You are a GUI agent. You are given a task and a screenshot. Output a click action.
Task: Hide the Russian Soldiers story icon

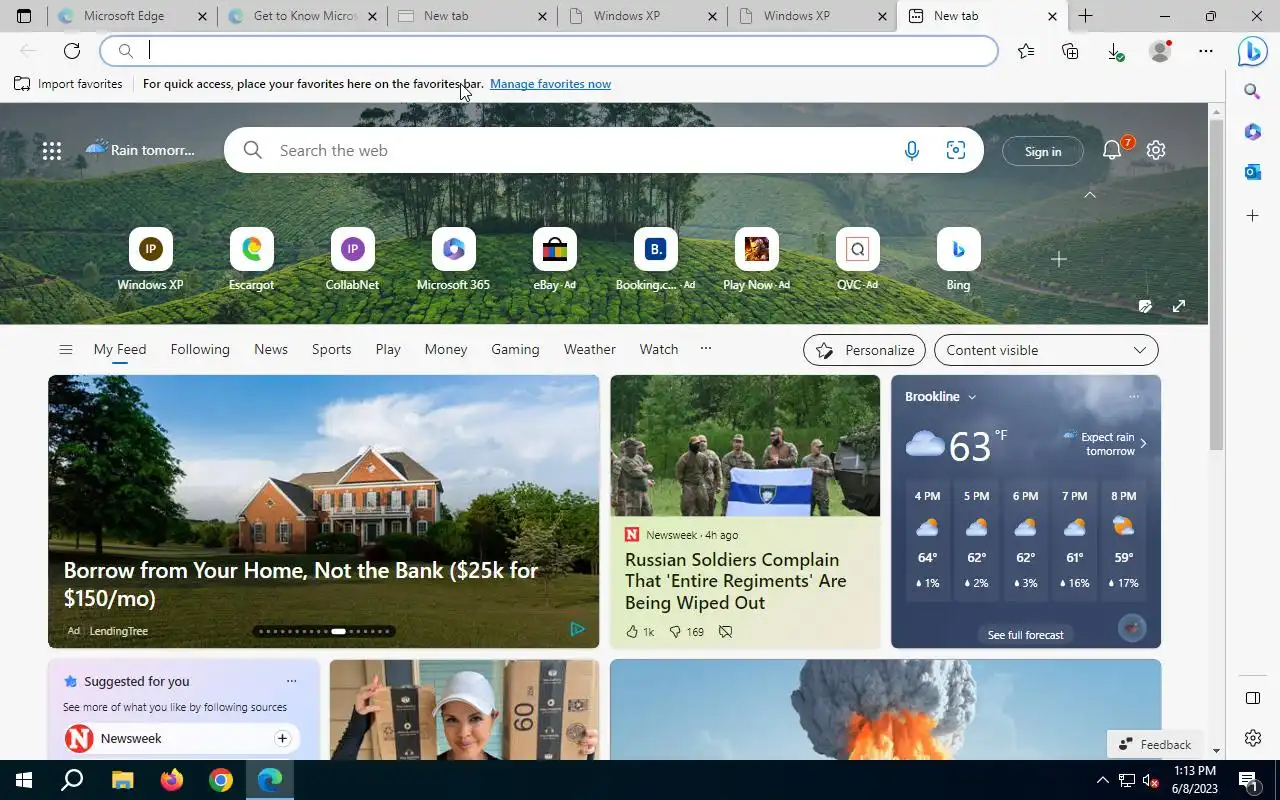pyautogui.click(x=726, y=631)
